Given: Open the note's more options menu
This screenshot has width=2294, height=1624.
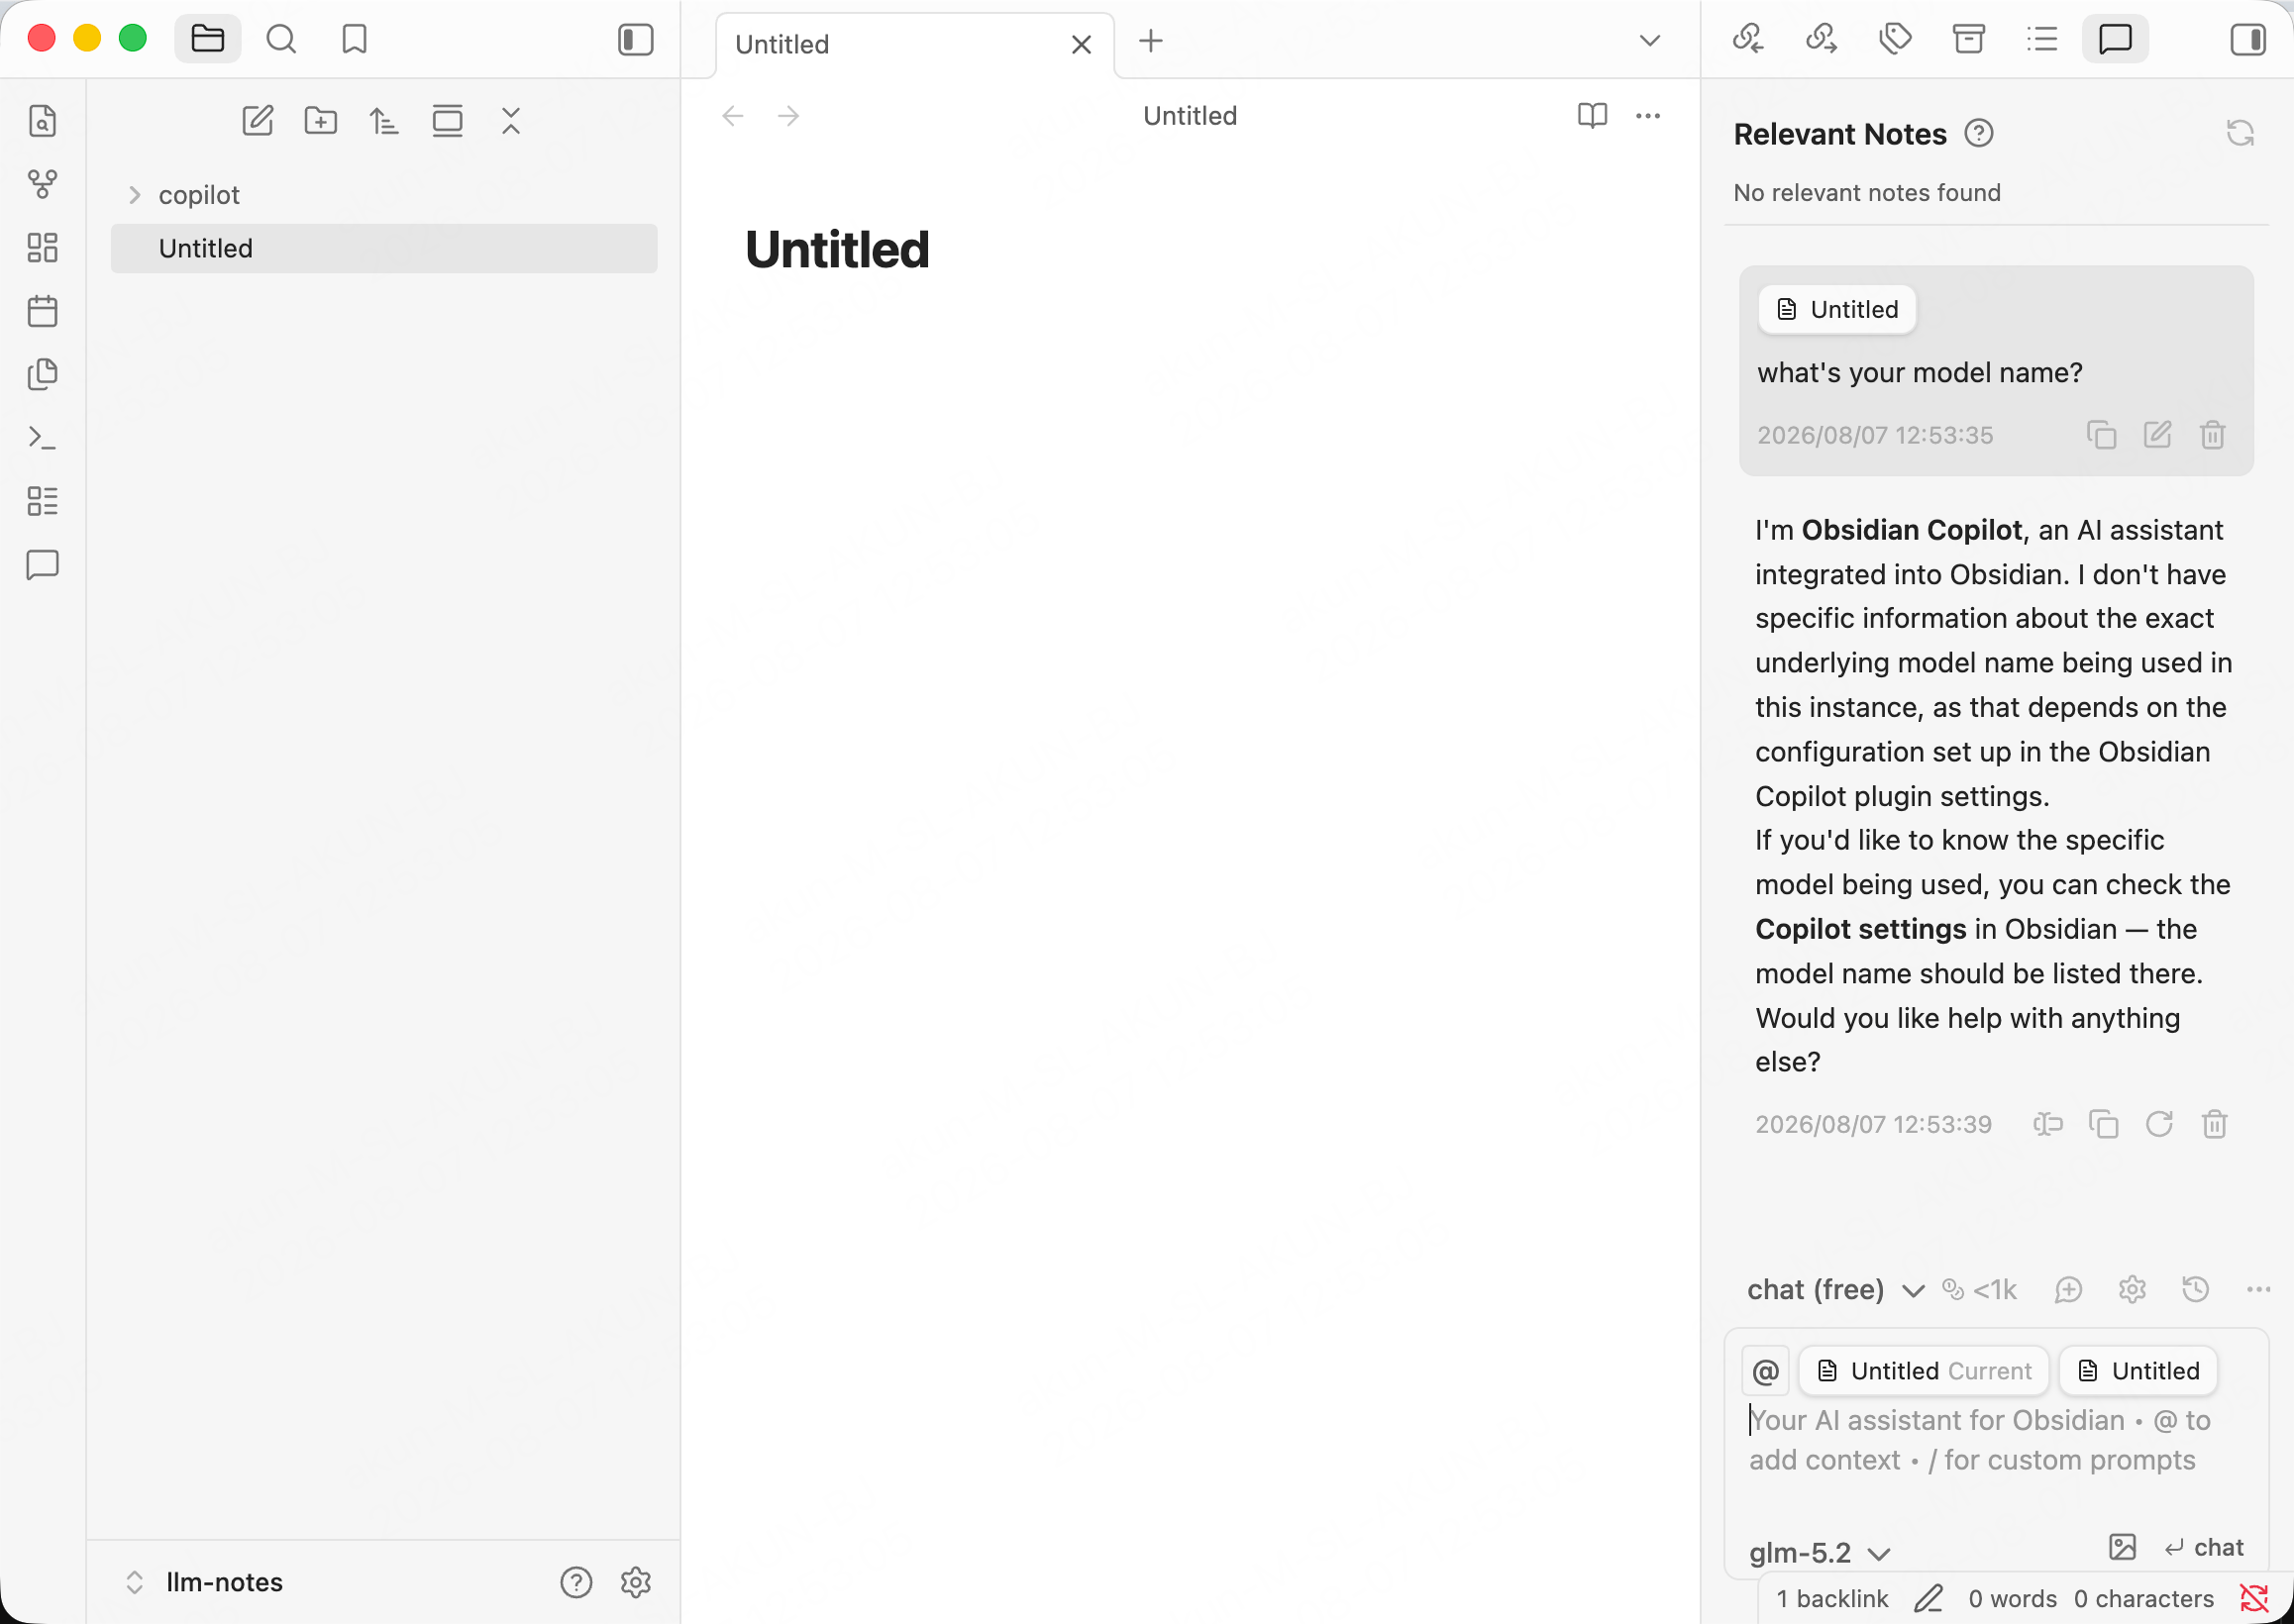Looking at the screenshot, I should (1648, 116).
